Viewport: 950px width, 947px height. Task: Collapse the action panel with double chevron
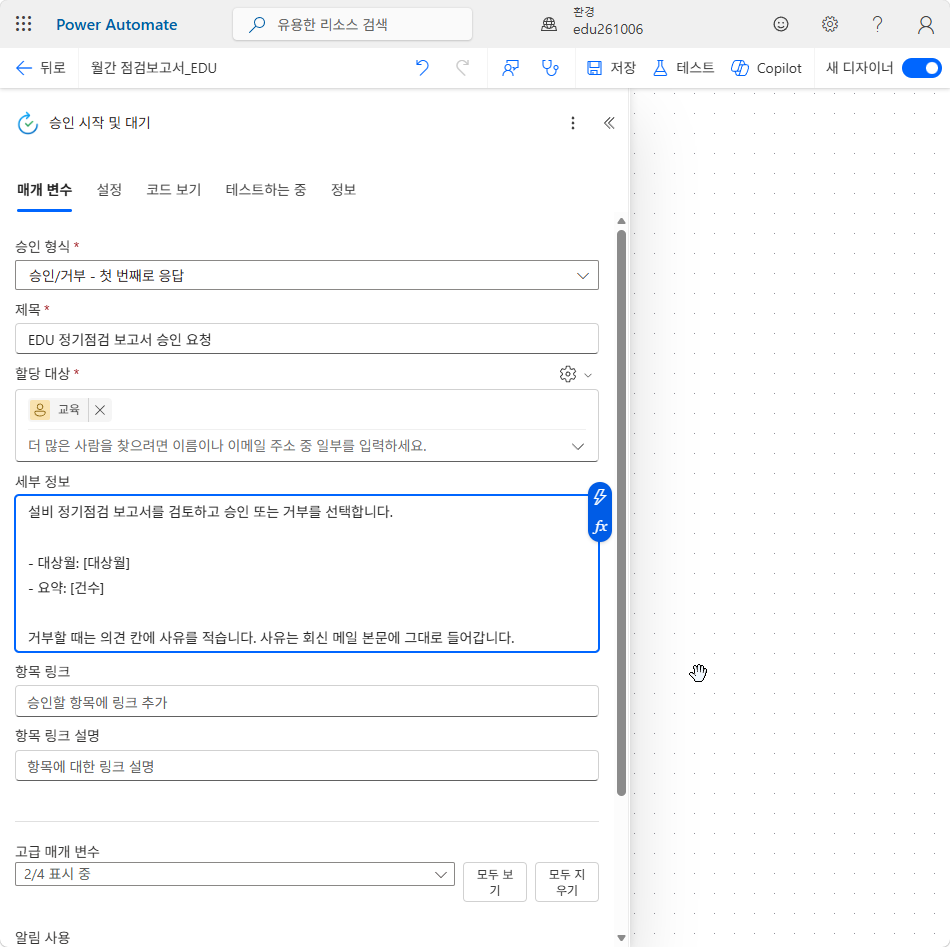coord(609,123)
